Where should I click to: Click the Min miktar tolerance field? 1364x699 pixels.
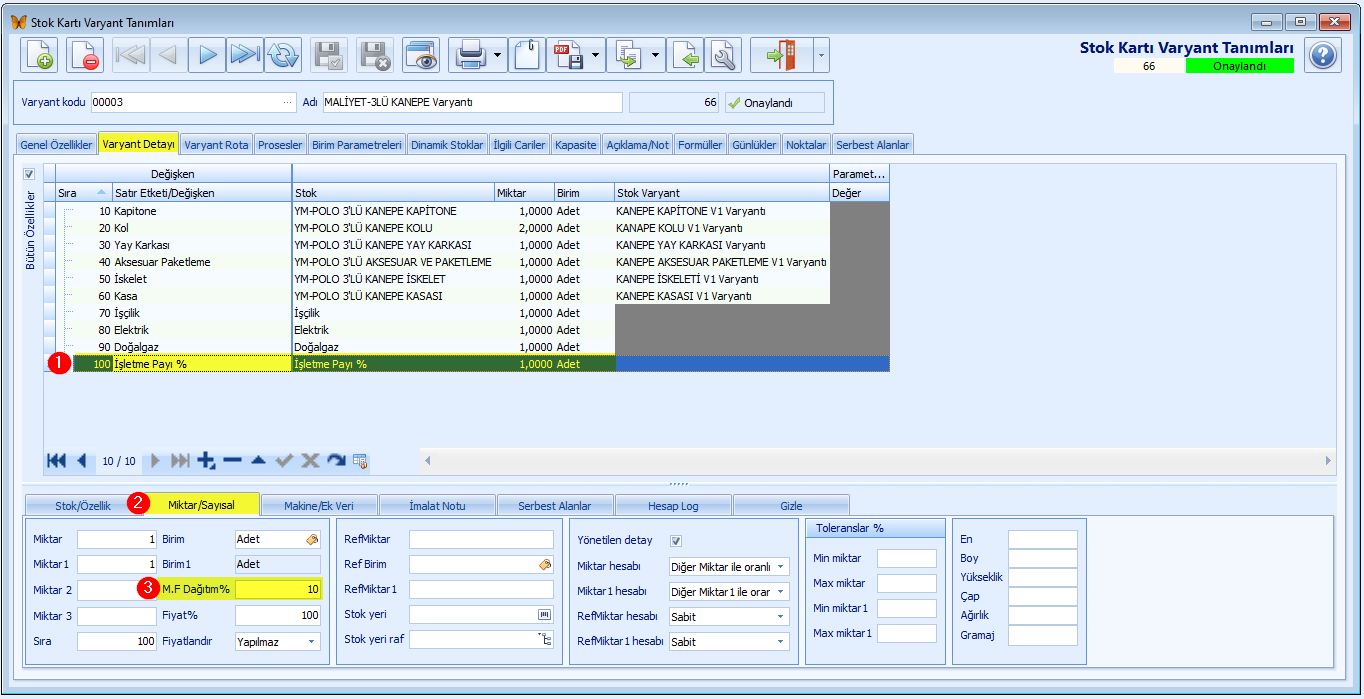coord(907,559)
